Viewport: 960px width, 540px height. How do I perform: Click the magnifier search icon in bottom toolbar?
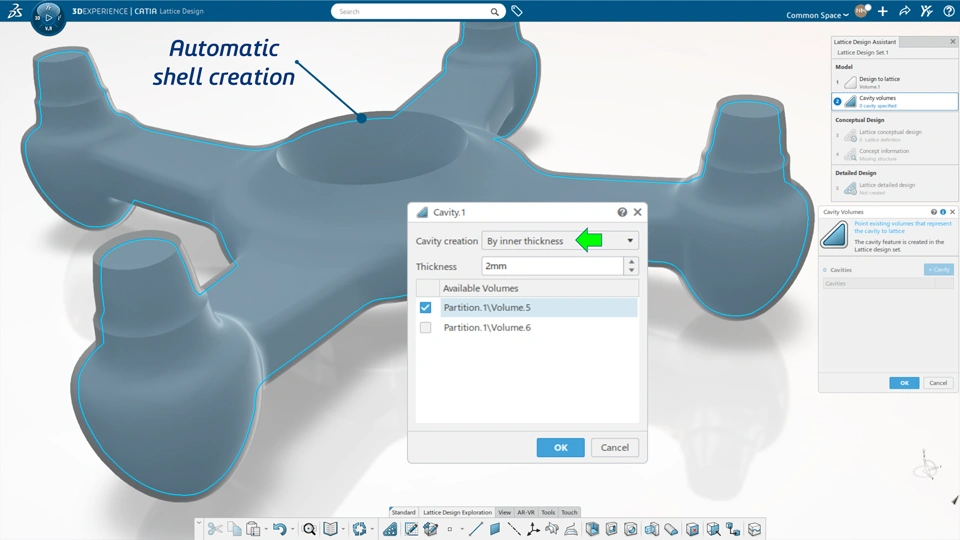(309, 528)
